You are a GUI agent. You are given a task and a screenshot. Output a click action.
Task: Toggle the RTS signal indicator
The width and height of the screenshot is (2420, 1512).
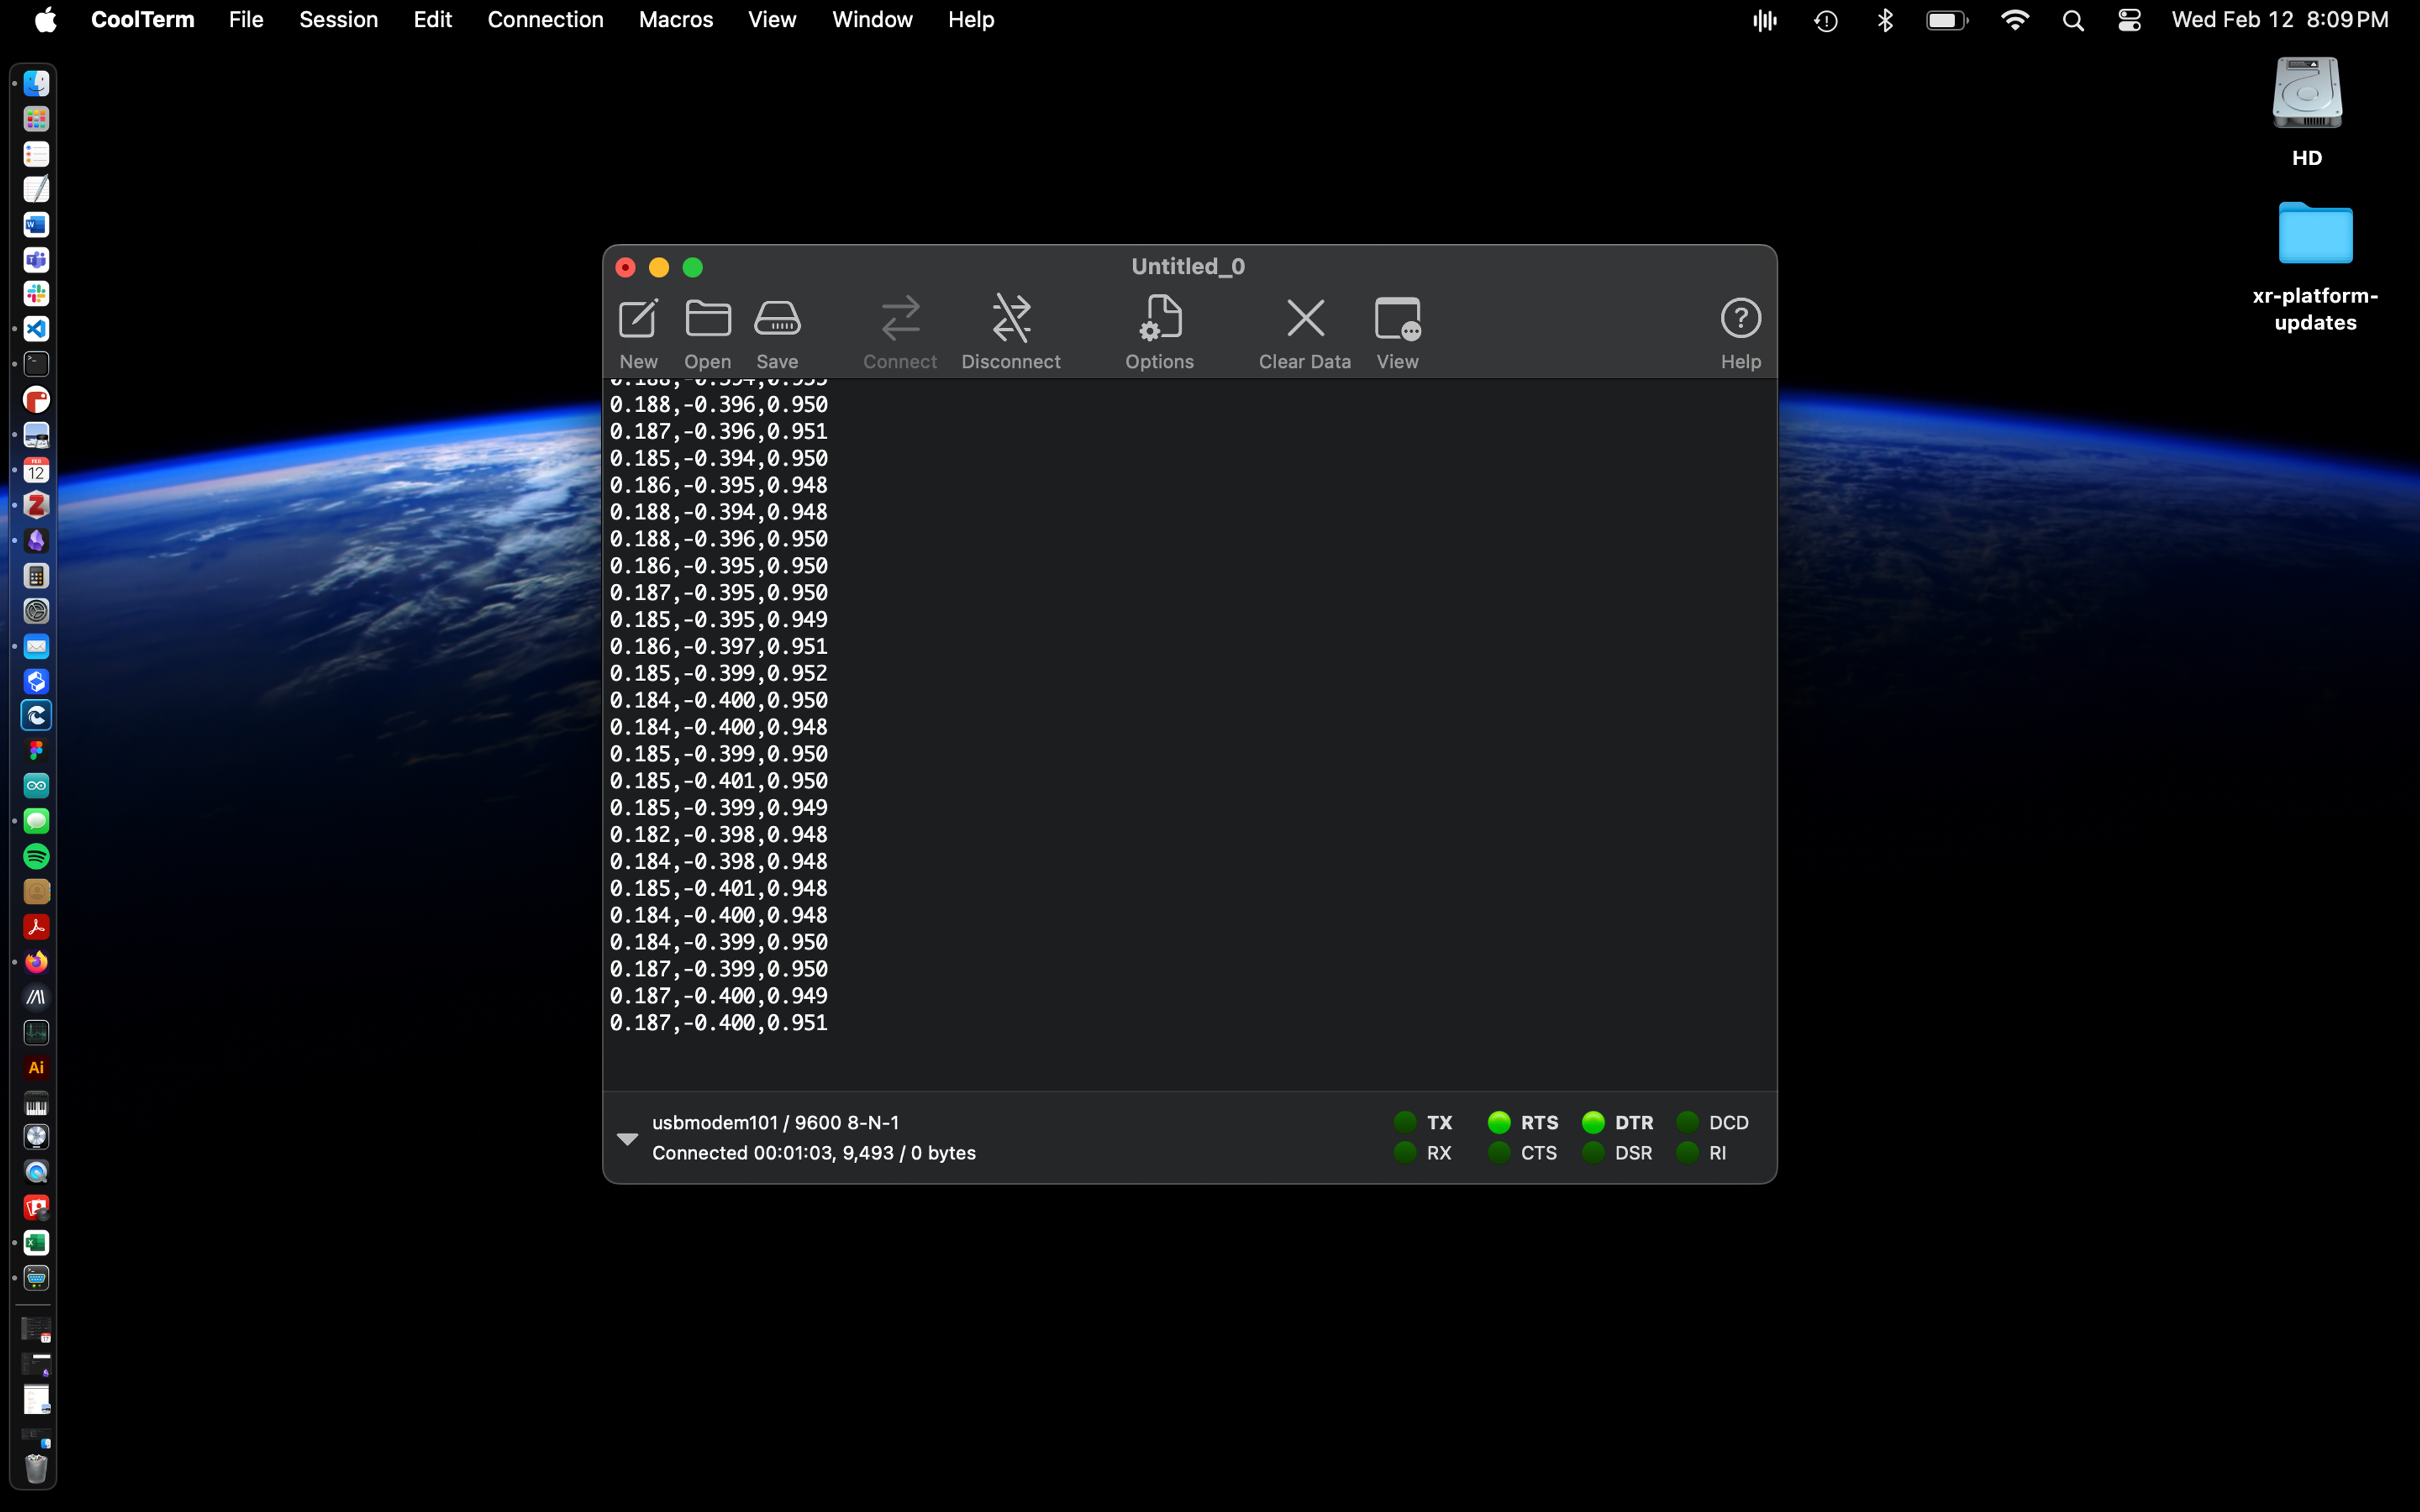pyautogui.click(x=1498, y=1122)
